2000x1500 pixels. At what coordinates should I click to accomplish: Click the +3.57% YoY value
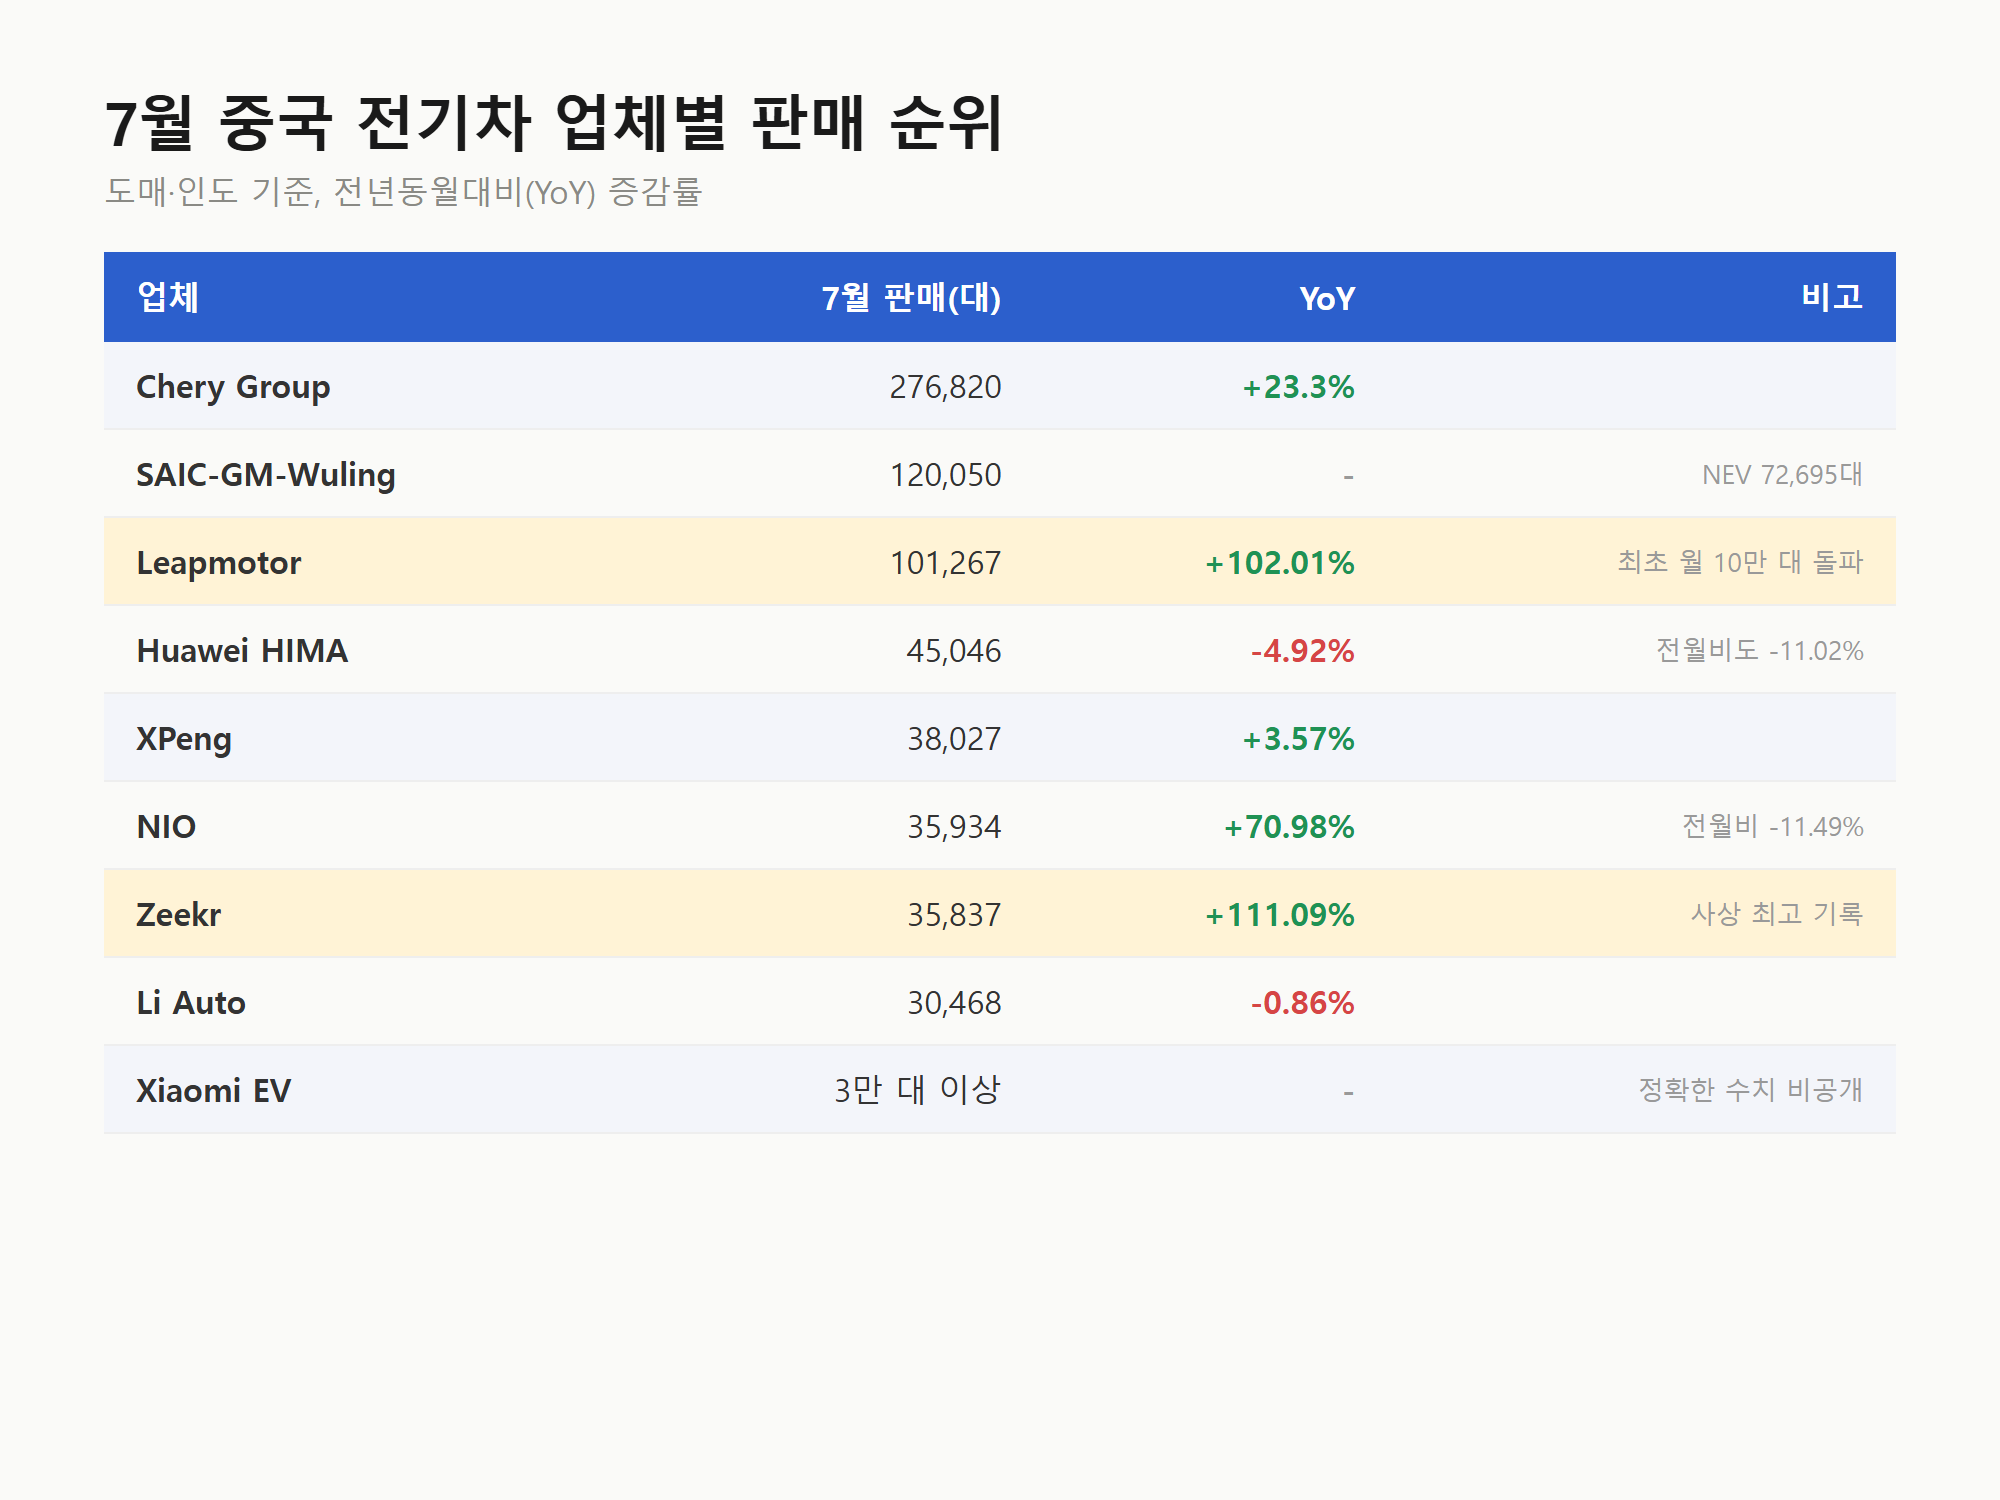[1298, 739]
